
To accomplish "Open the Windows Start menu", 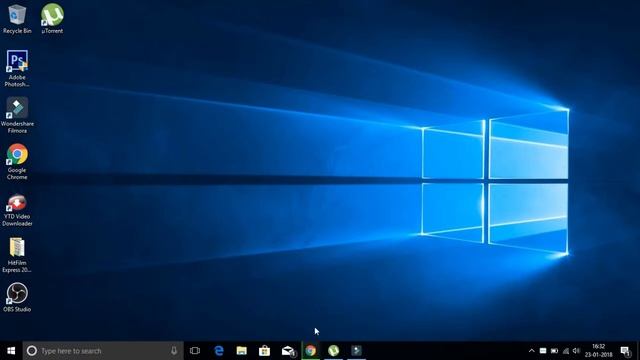I will click(x=11, y=351).
